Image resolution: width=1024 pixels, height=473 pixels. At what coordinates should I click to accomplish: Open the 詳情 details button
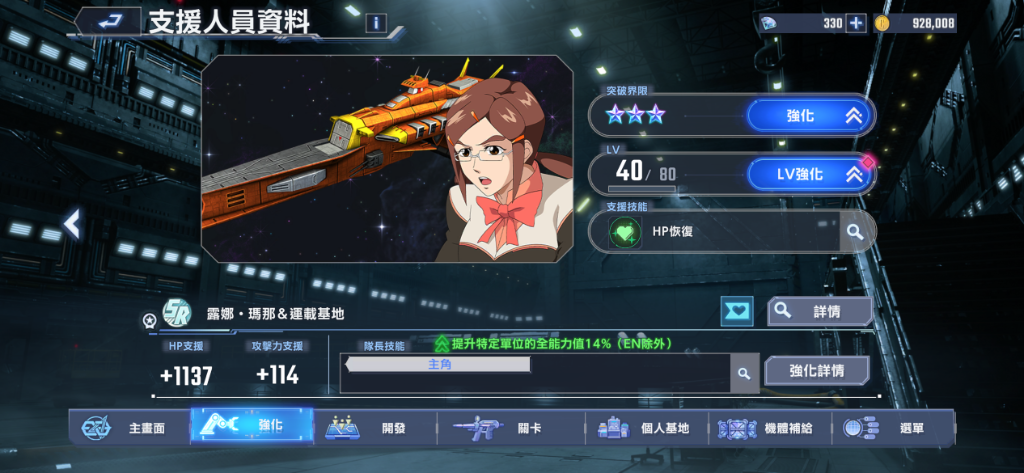820,312
